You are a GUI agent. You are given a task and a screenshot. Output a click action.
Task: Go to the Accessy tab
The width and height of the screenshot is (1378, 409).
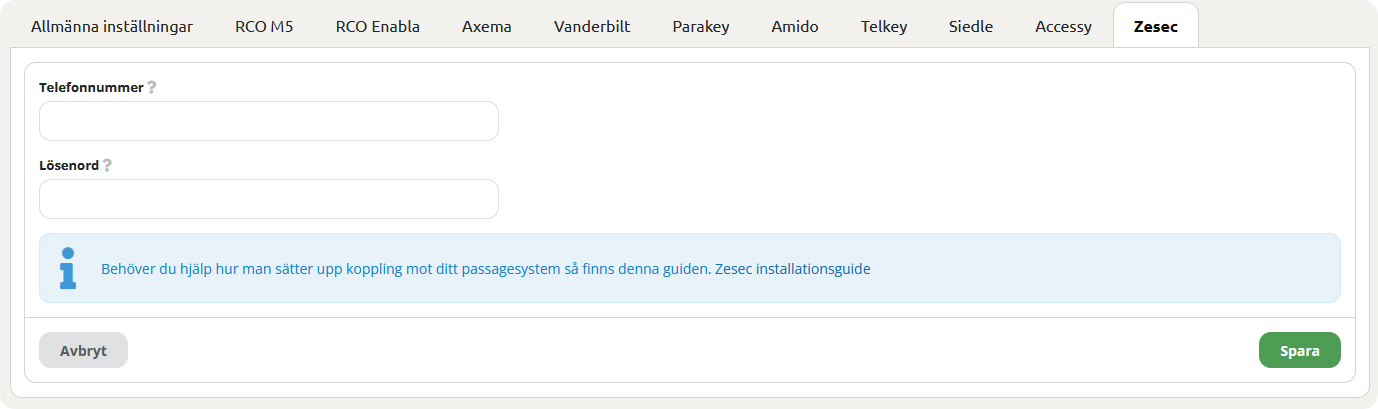[1063, 27]
